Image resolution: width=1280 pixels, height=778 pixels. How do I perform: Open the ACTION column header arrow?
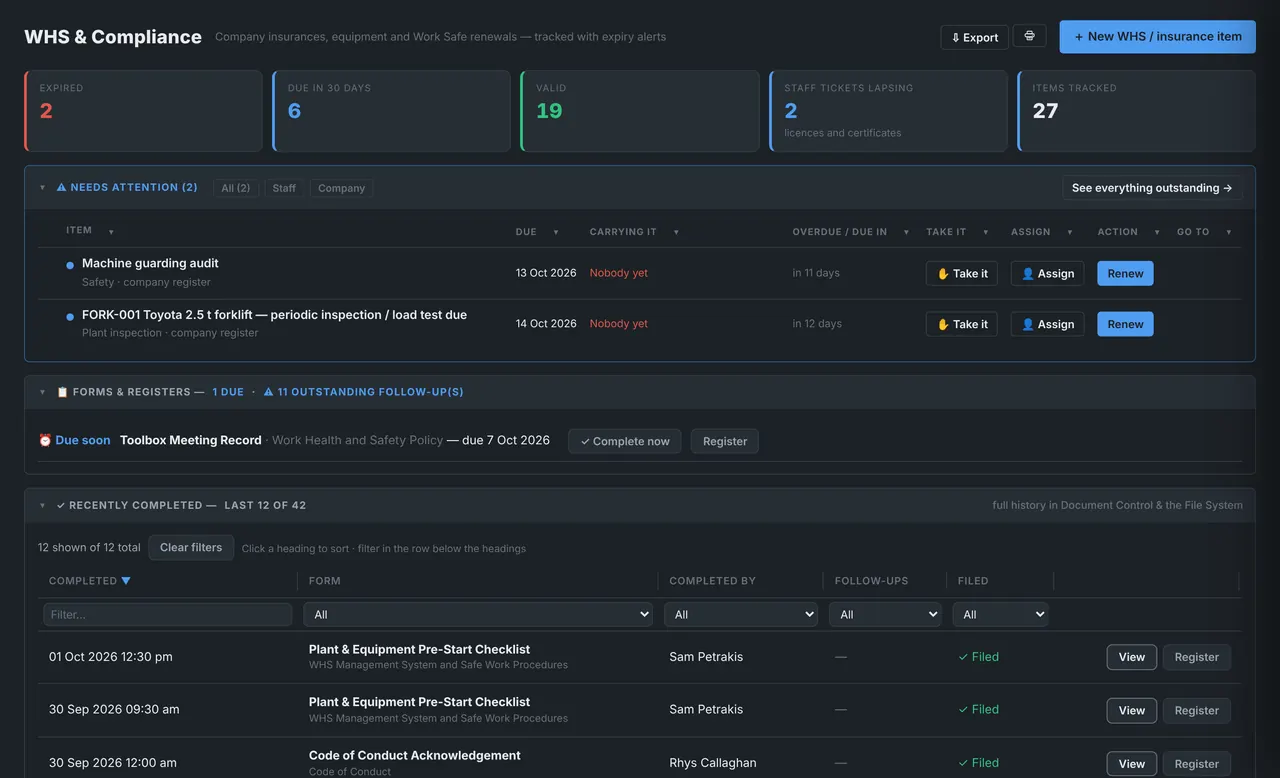coord(1157,232)
